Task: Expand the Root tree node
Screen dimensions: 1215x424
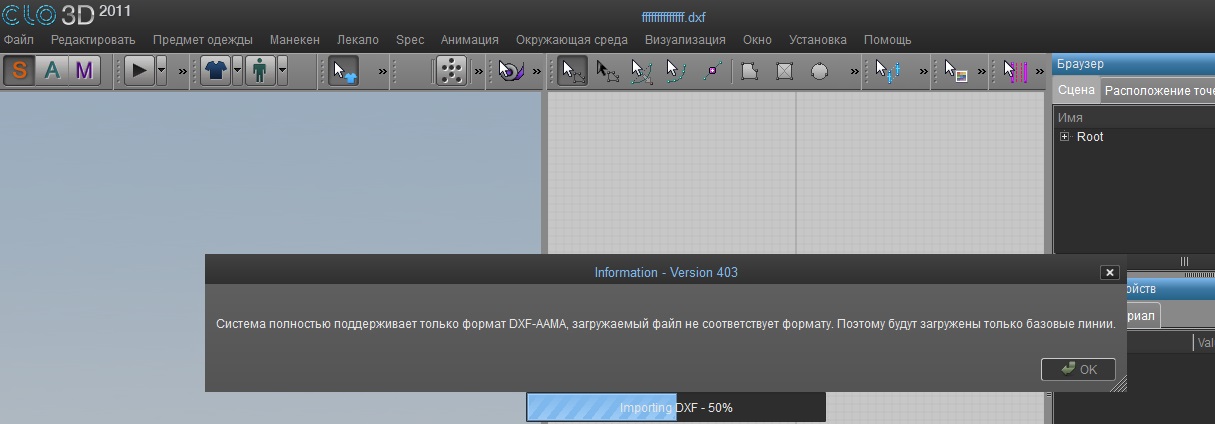Action: tap(1065, 137)
